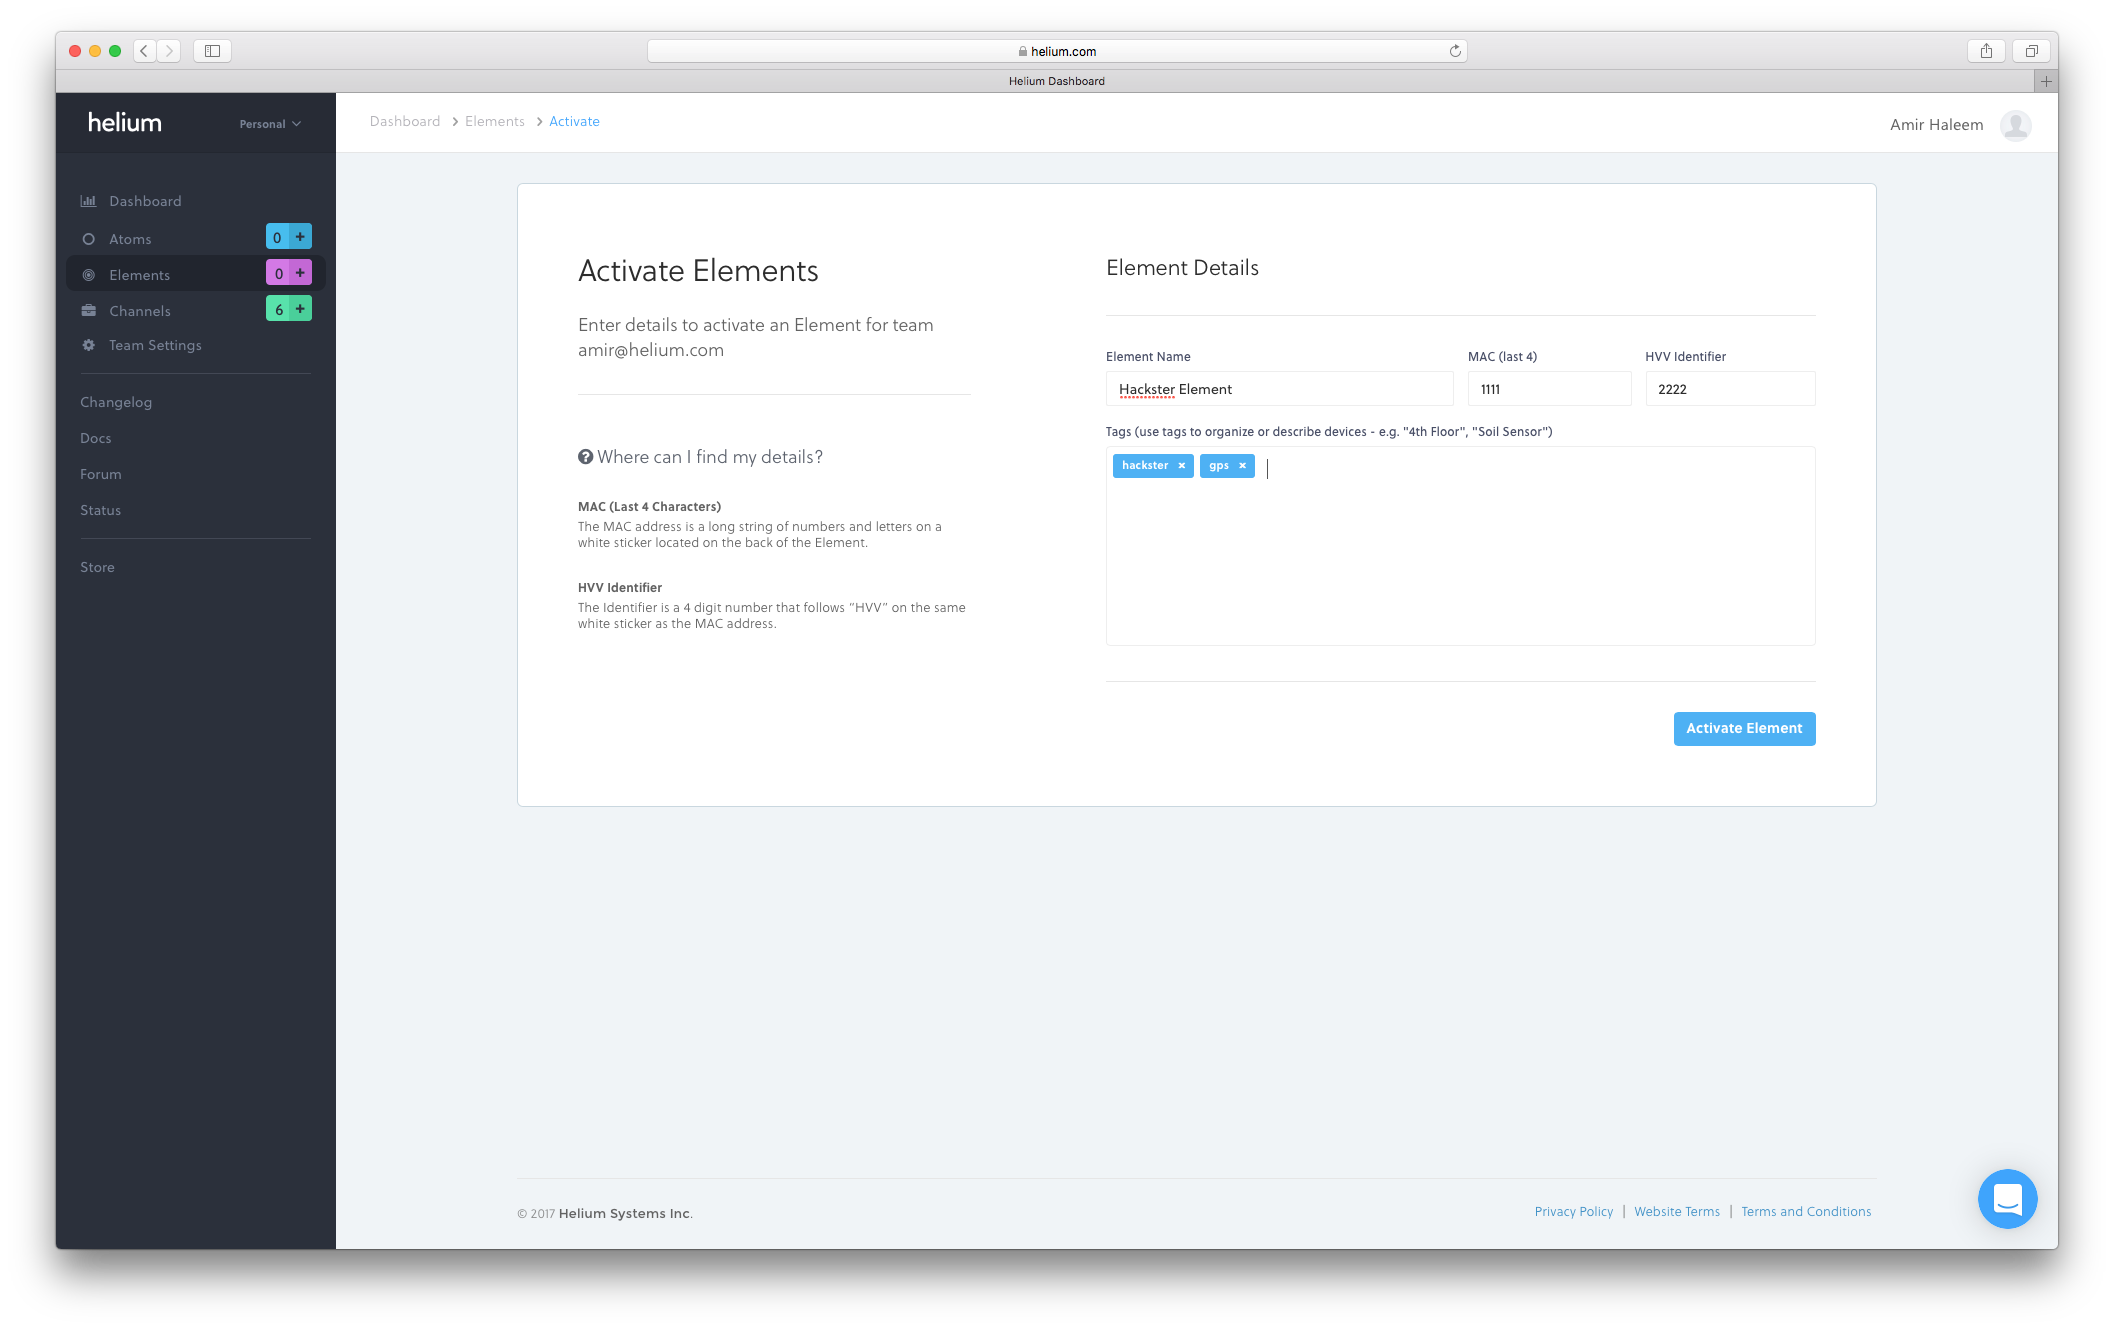The height and width of the screenshot is (1329, 2114).
Task: Click the Activate Element button
Action: (x=1744, y=728)
